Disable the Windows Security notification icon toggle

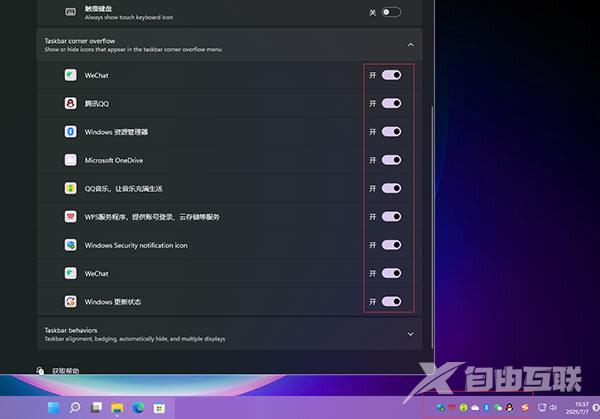tap(391, 245)
